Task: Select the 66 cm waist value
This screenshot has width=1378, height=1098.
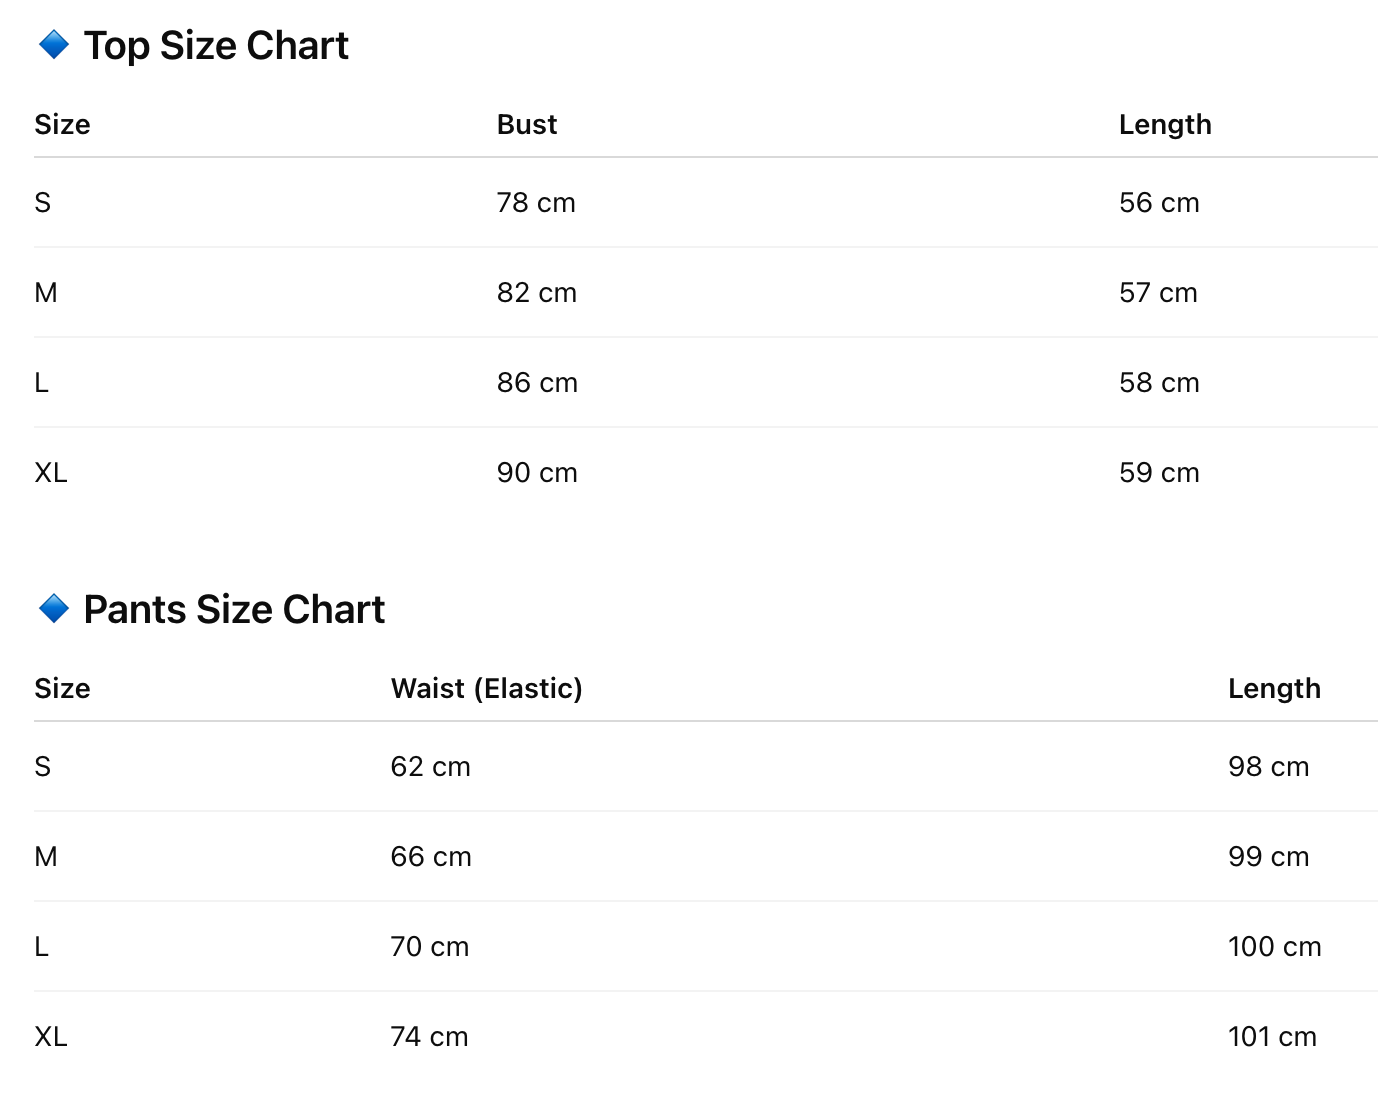Action: pyautogui.click(x=431, y=857)
